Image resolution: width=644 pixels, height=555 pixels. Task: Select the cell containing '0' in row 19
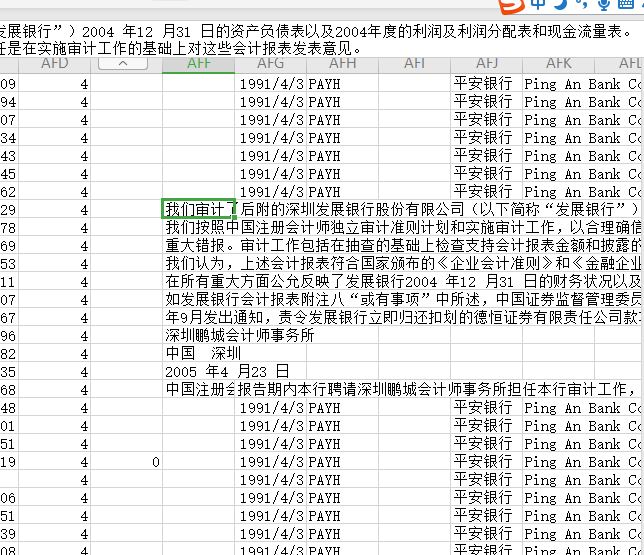[126, 462]
